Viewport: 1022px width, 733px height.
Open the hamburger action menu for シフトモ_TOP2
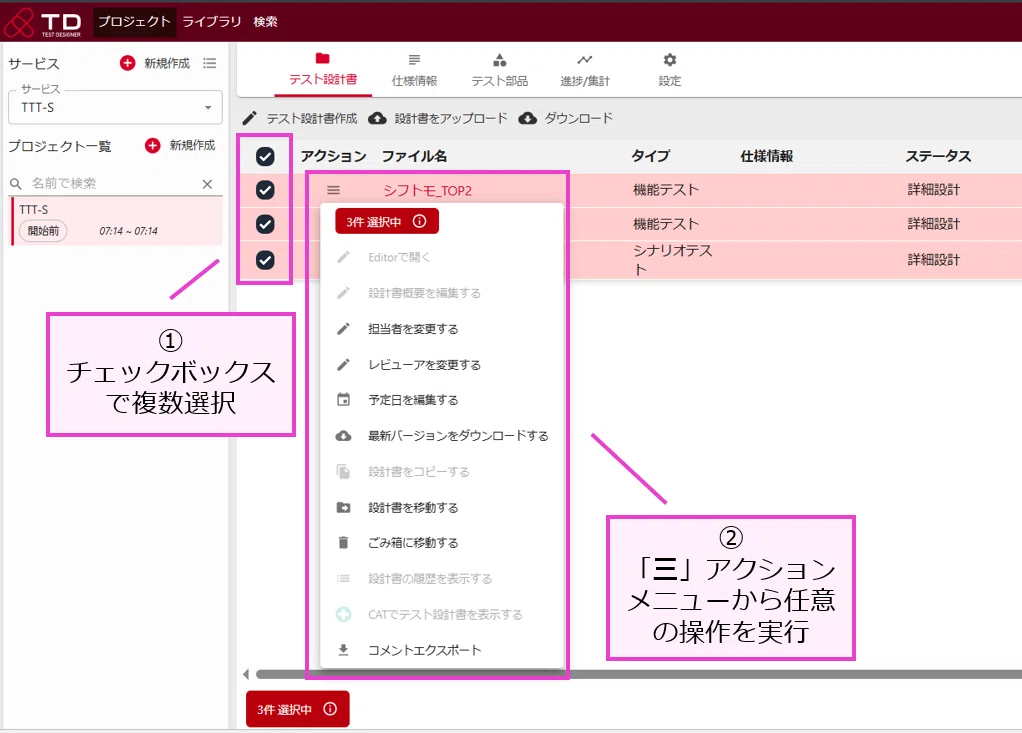333,190
